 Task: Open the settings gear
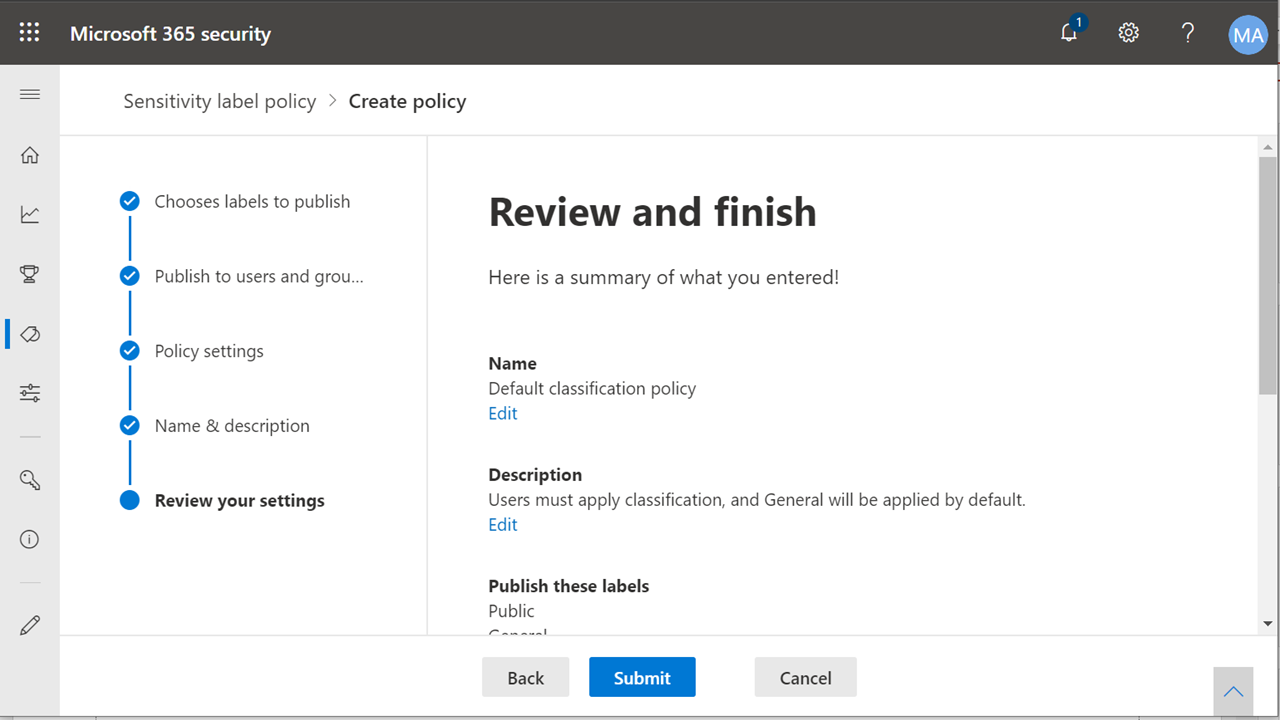1129,33
